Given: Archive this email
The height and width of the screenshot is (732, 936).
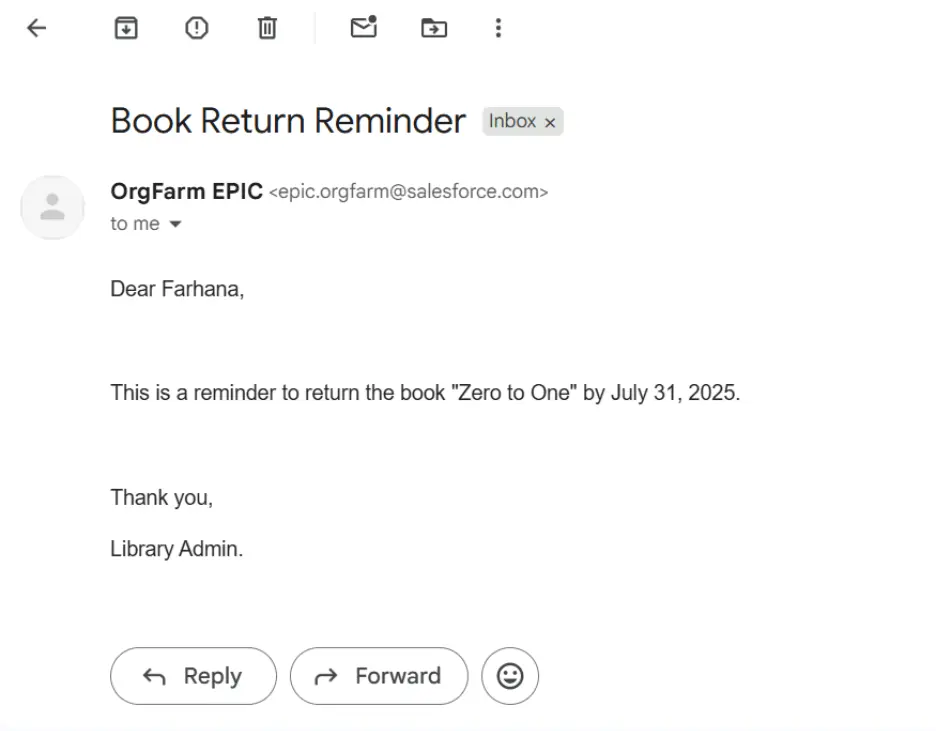Looking at the screenshot, I should tap(125, 28).
